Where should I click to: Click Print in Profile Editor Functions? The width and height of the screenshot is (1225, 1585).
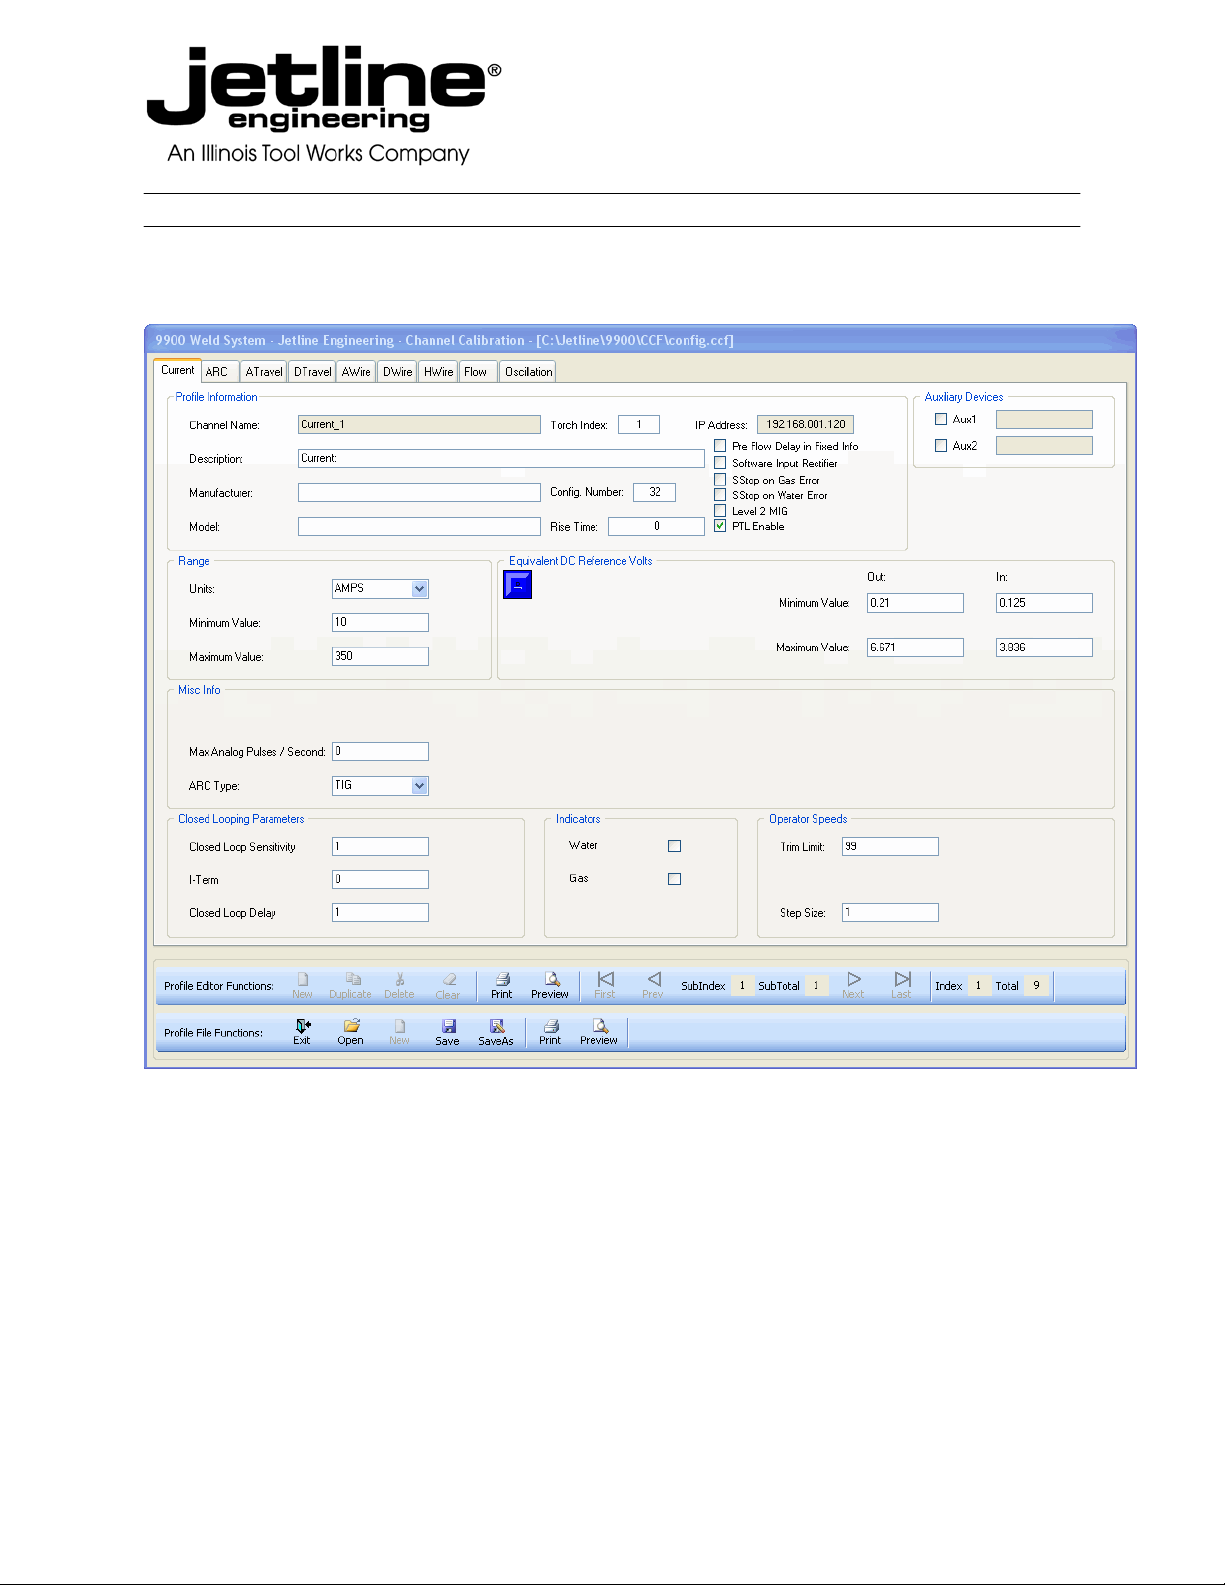tap(502, 981)
